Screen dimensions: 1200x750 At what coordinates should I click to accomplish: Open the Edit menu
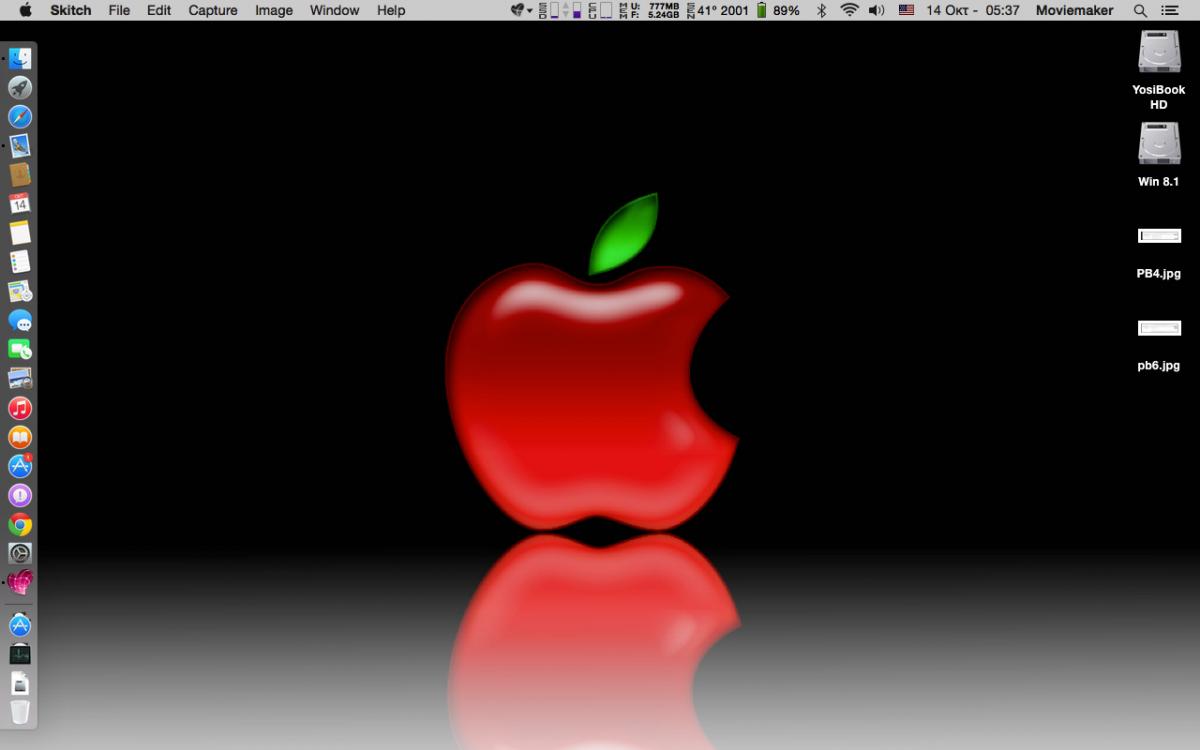[x=159, y=10]
